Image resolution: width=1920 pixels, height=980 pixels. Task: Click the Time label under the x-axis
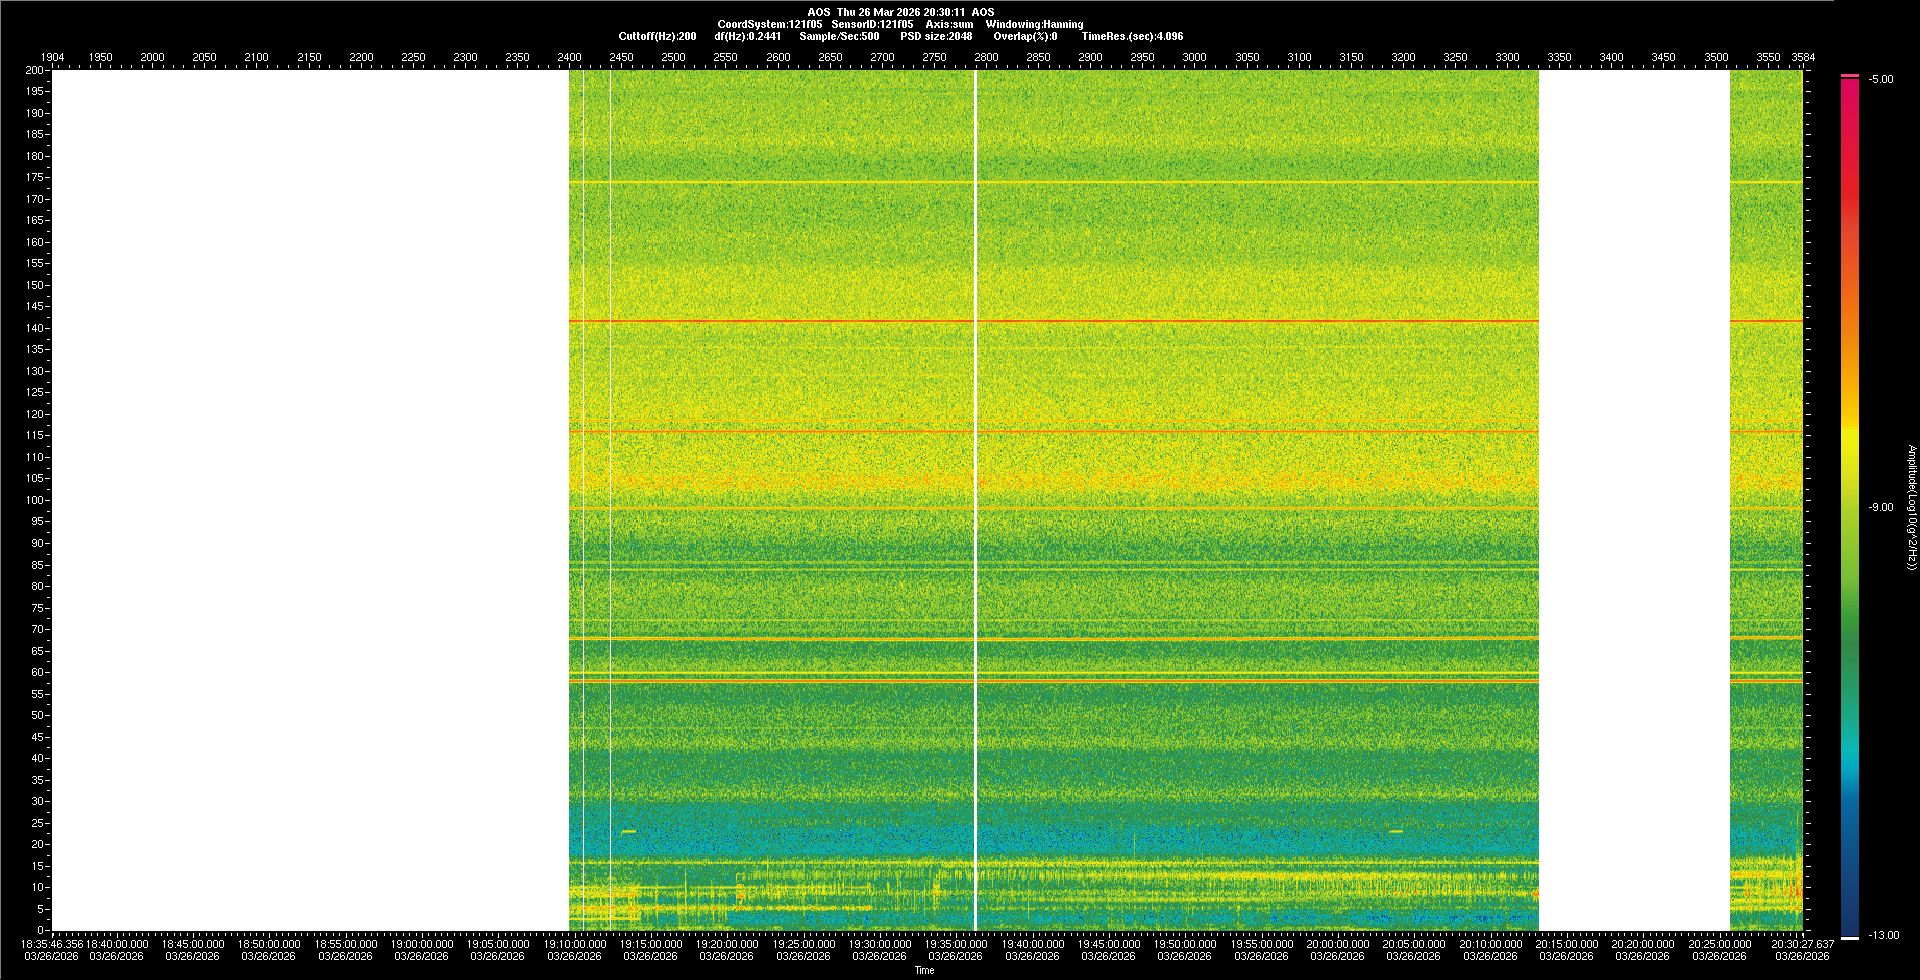pos(924,970)
